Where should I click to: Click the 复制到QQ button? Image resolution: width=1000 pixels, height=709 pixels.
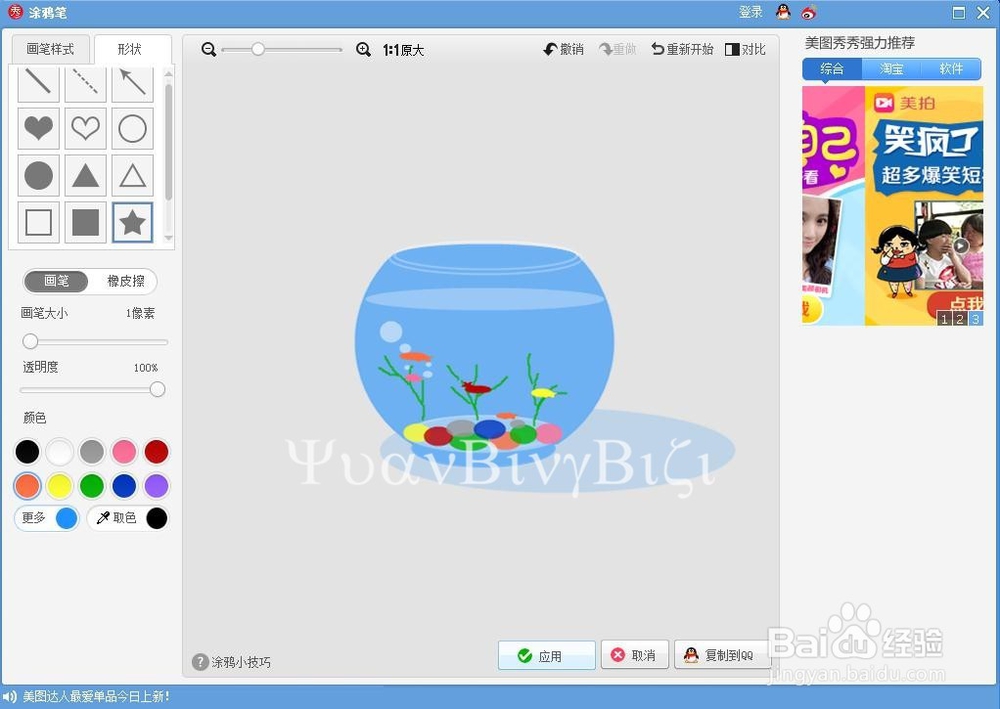coord(722,655)
